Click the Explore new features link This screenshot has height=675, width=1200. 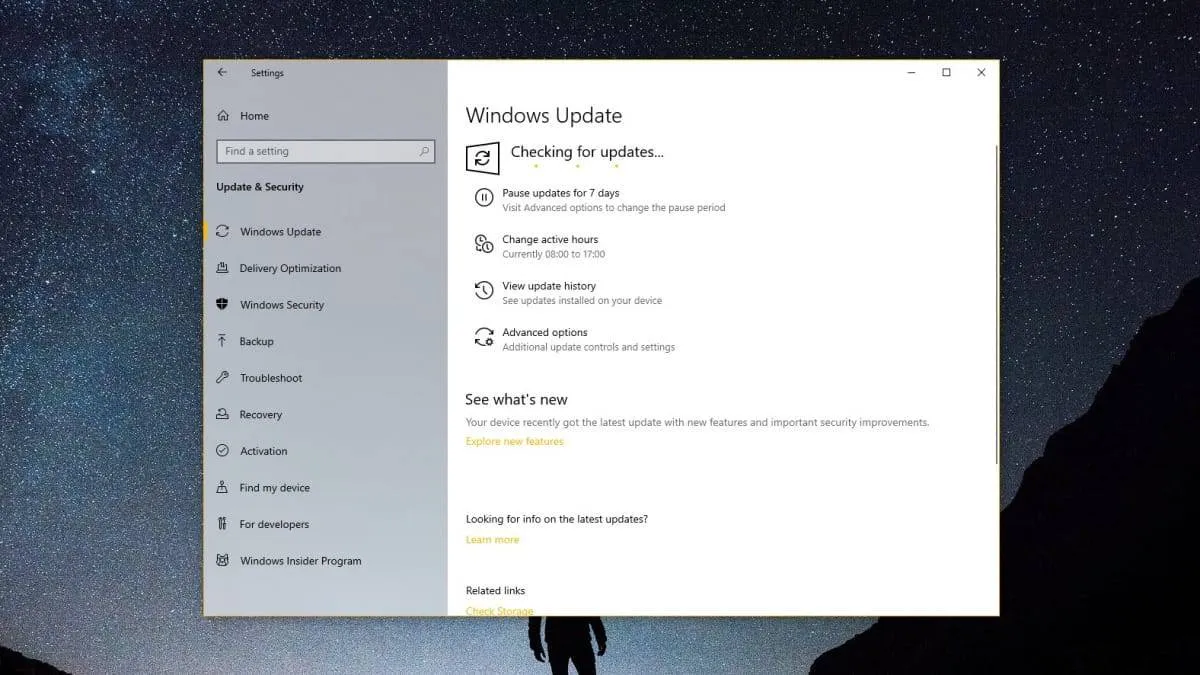513,441
